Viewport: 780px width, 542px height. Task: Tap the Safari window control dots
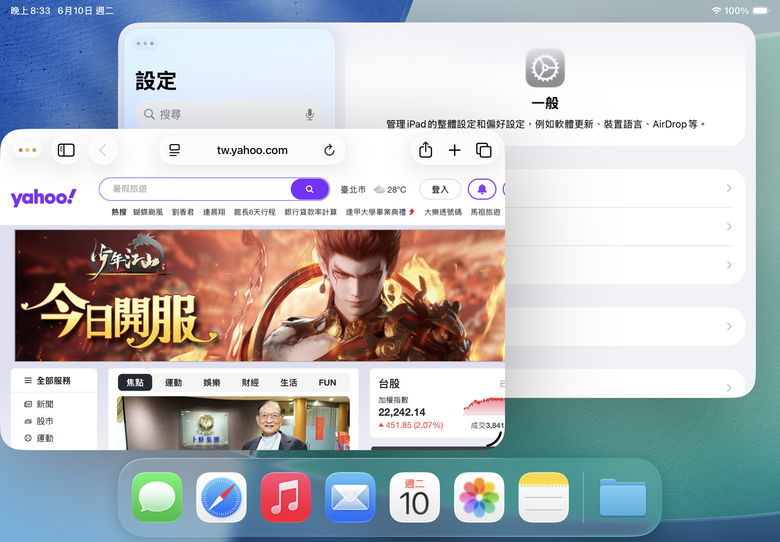[27, 150]
